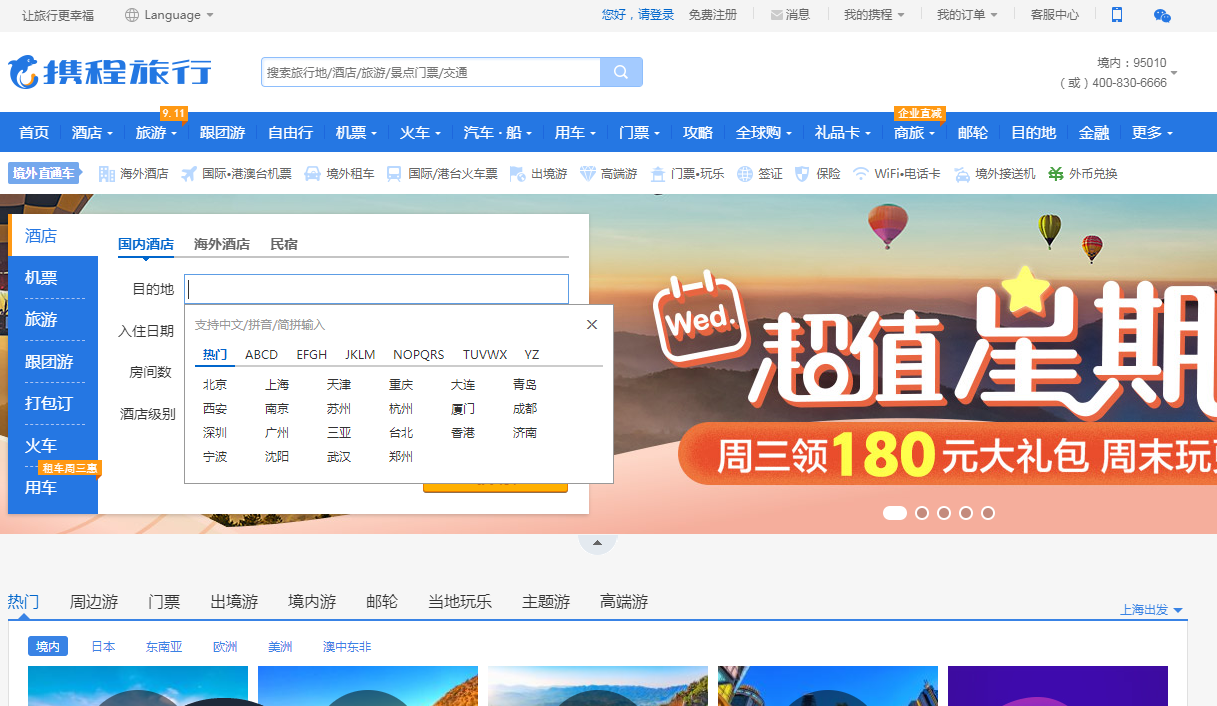Select 欧洲 region filter
Screen dimensions: 1217x706
[x=225, y=647]
